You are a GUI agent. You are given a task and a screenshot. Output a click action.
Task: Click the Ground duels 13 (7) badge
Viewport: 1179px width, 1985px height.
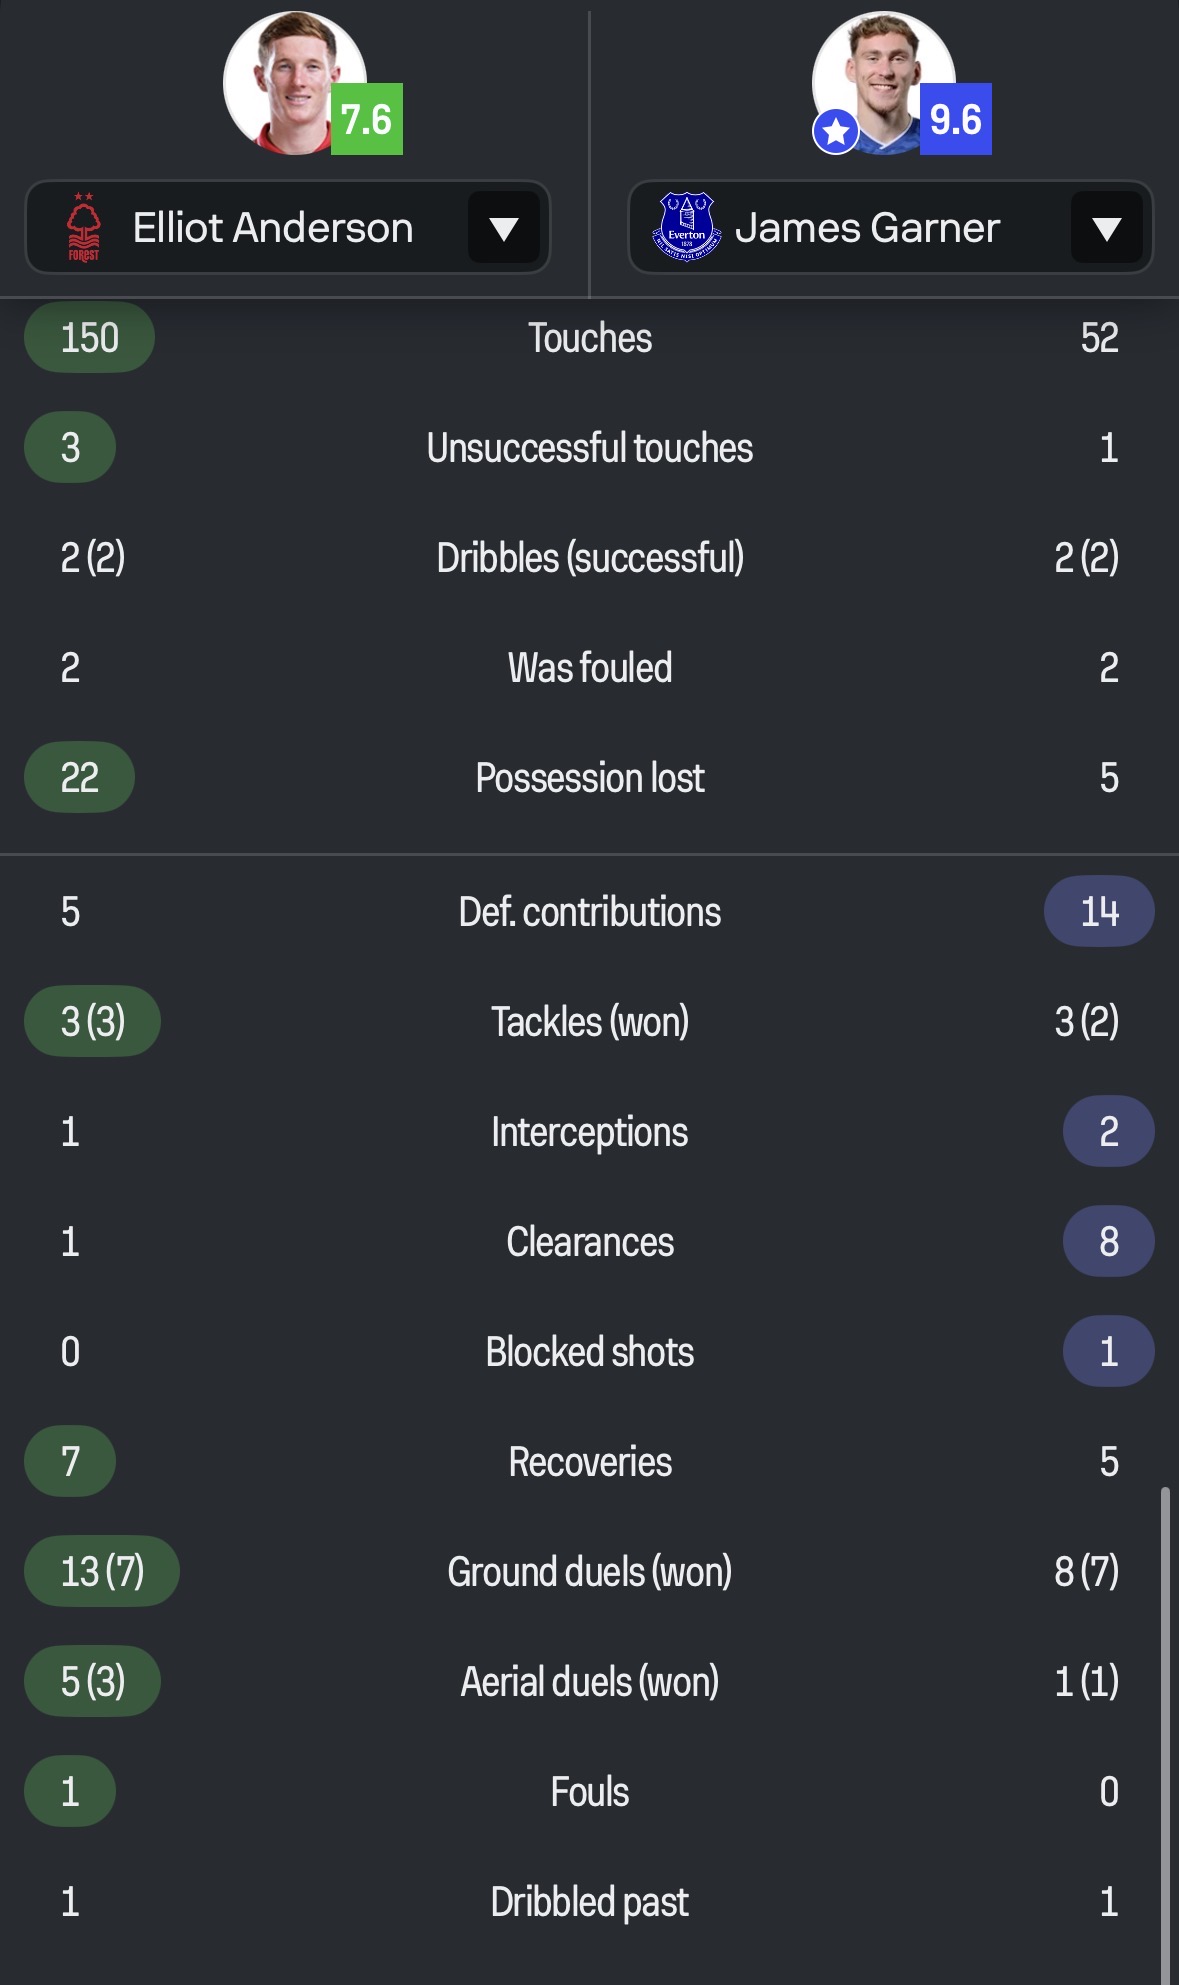point(102,1571)
